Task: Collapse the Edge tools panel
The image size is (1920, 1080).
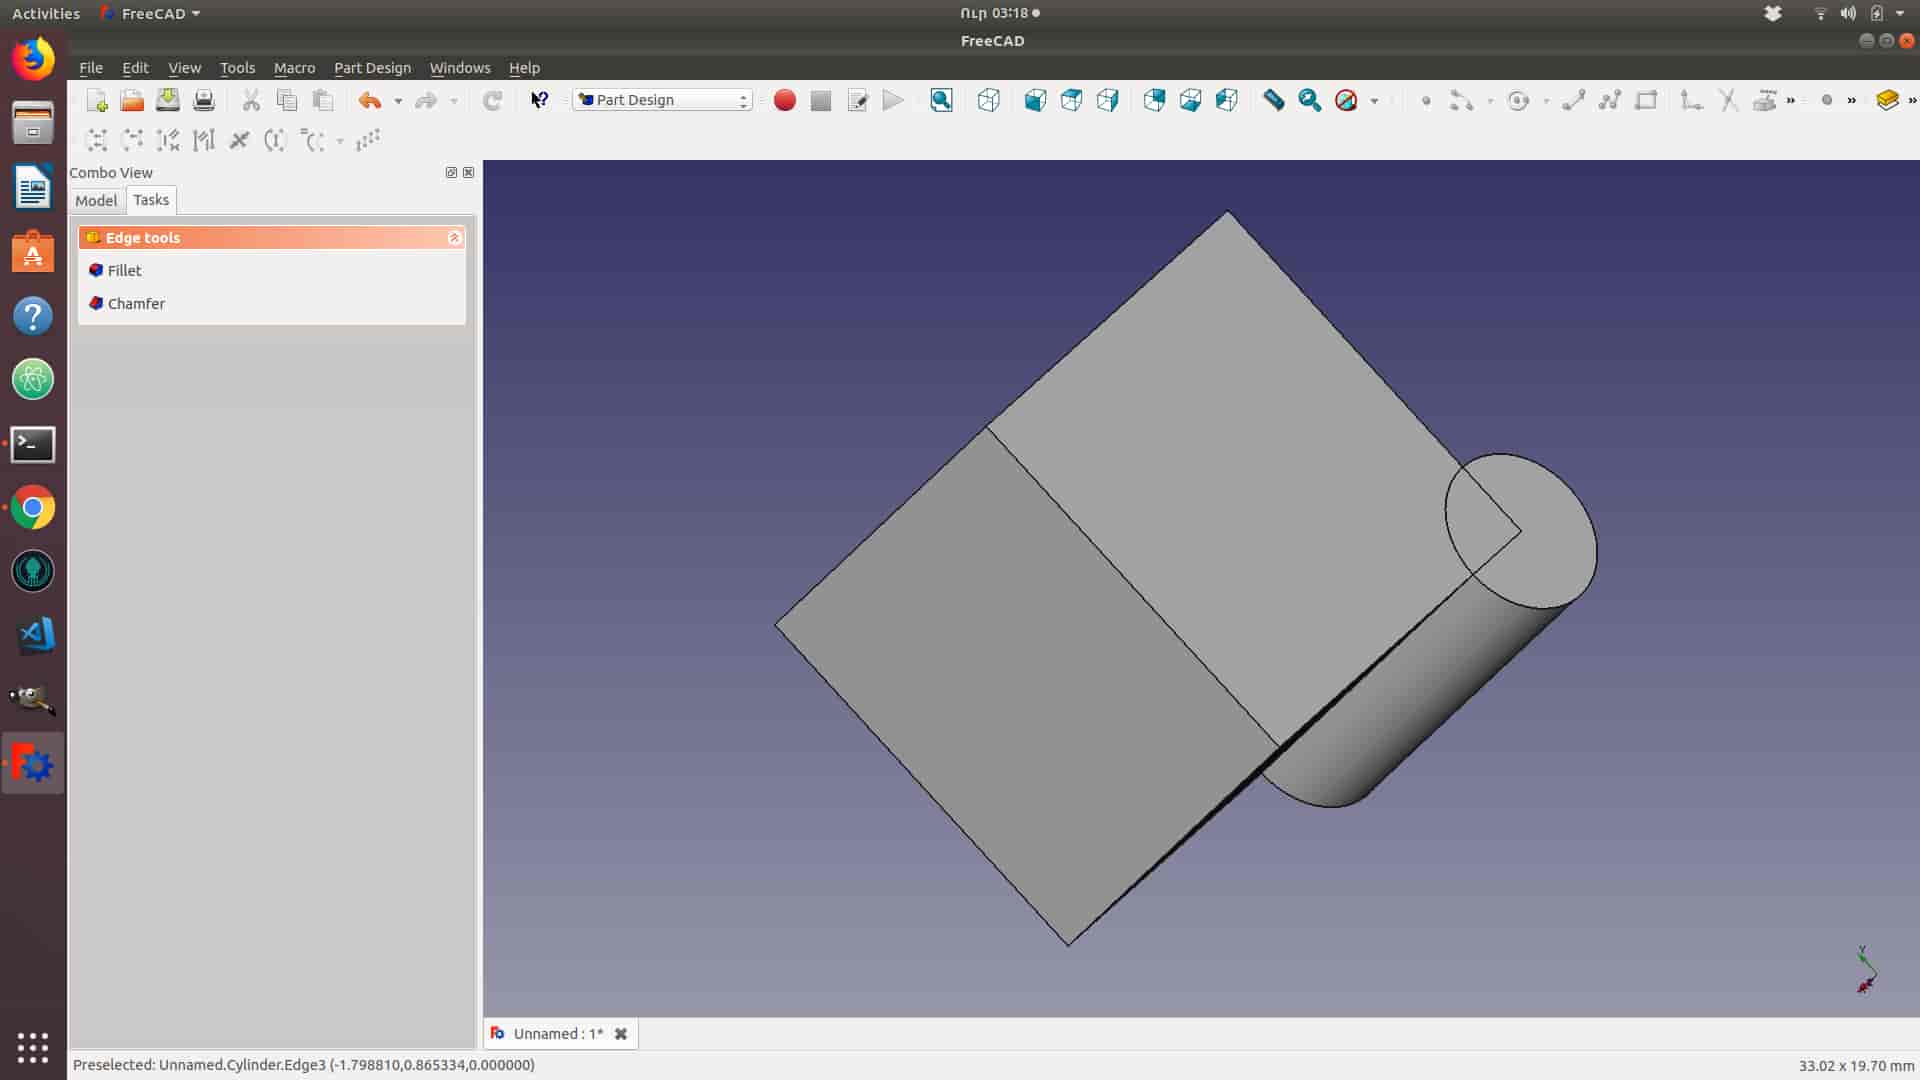Action: coord(454,238)
